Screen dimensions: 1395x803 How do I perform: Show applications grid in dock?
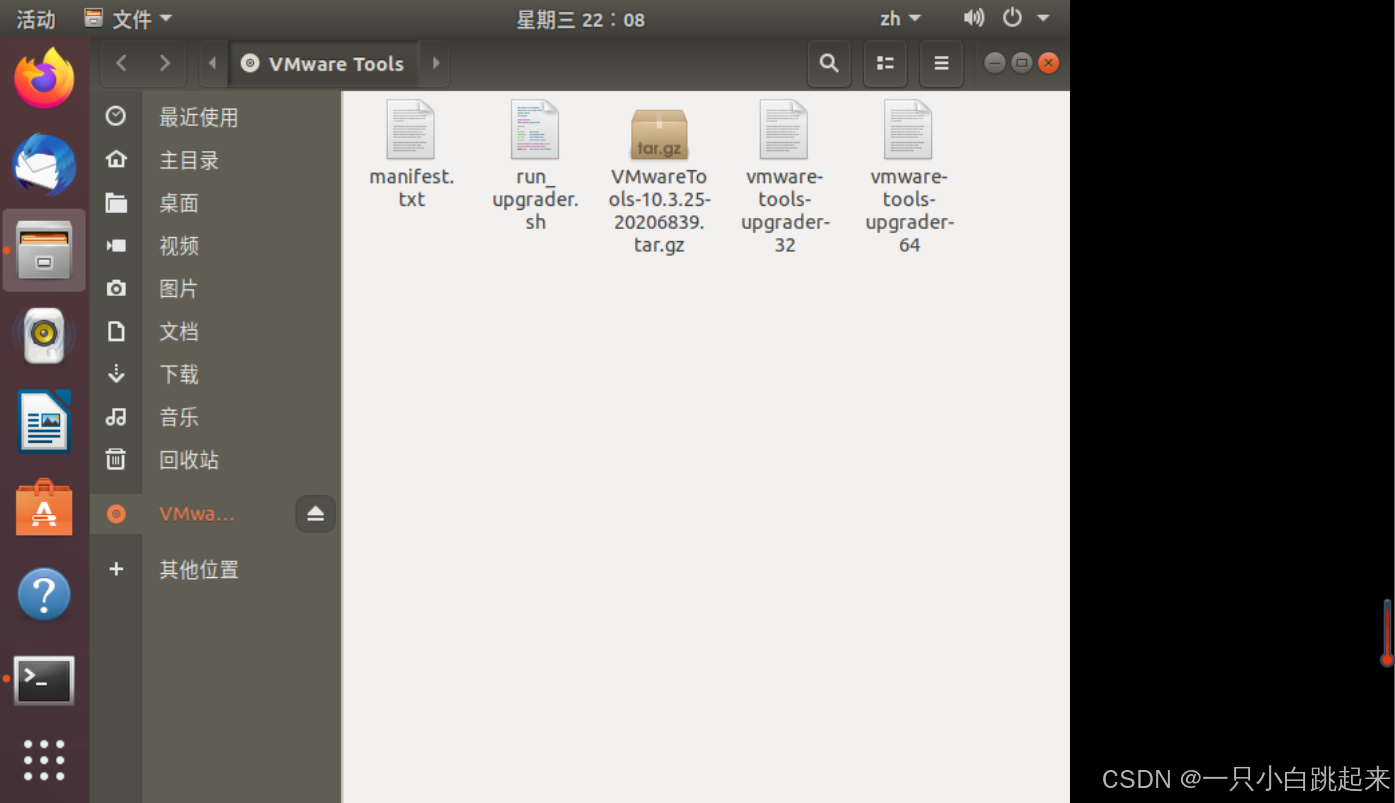point(44,760)
